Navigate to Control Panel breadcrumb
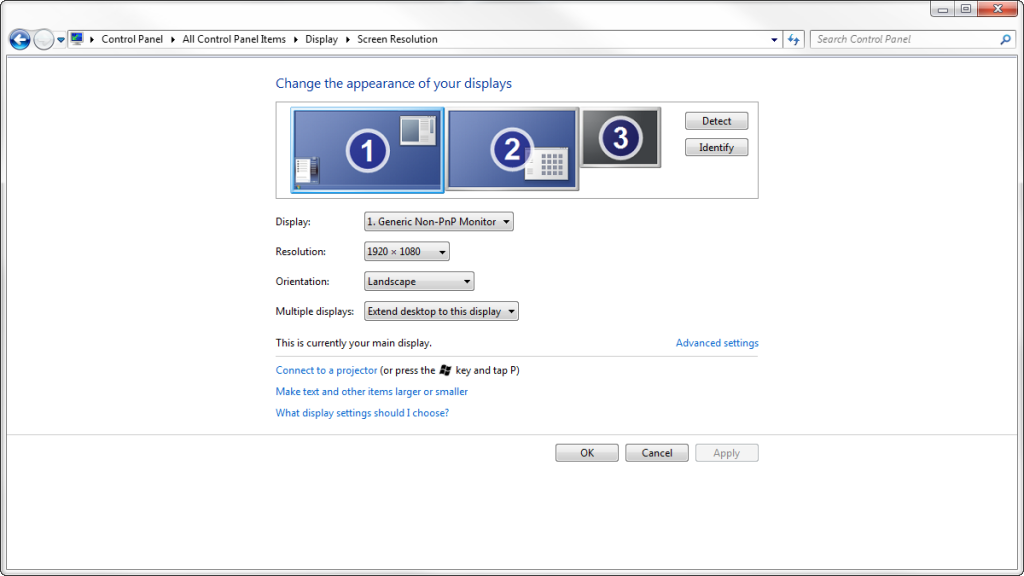The image size is (1024, 576). 132,39
